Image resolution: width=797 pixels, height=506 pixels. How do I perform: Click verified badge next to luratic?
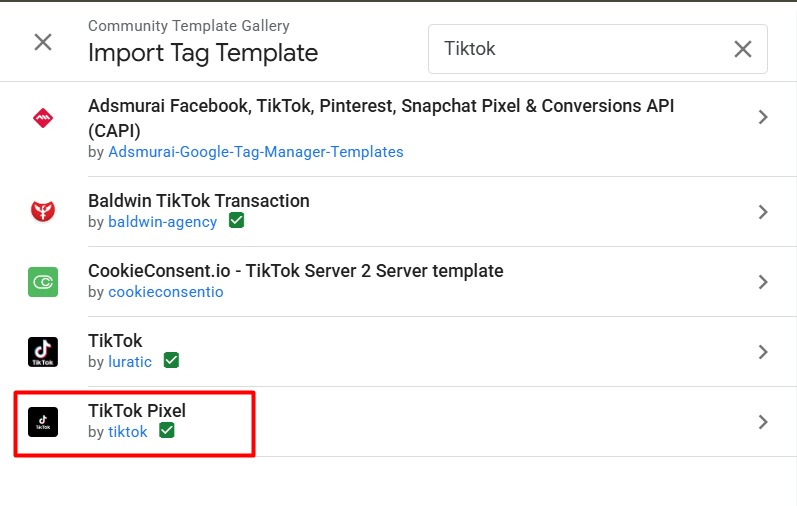pos(171,361)
